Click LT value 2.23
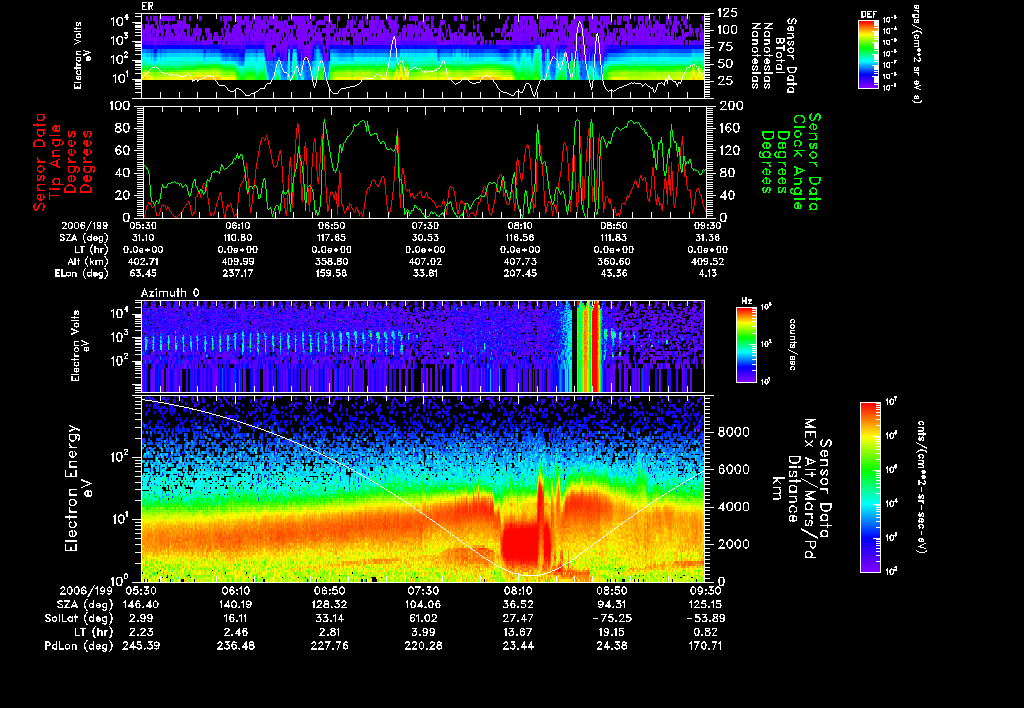This screenshot has width=1024, height=708. click(x=141, y=632)
